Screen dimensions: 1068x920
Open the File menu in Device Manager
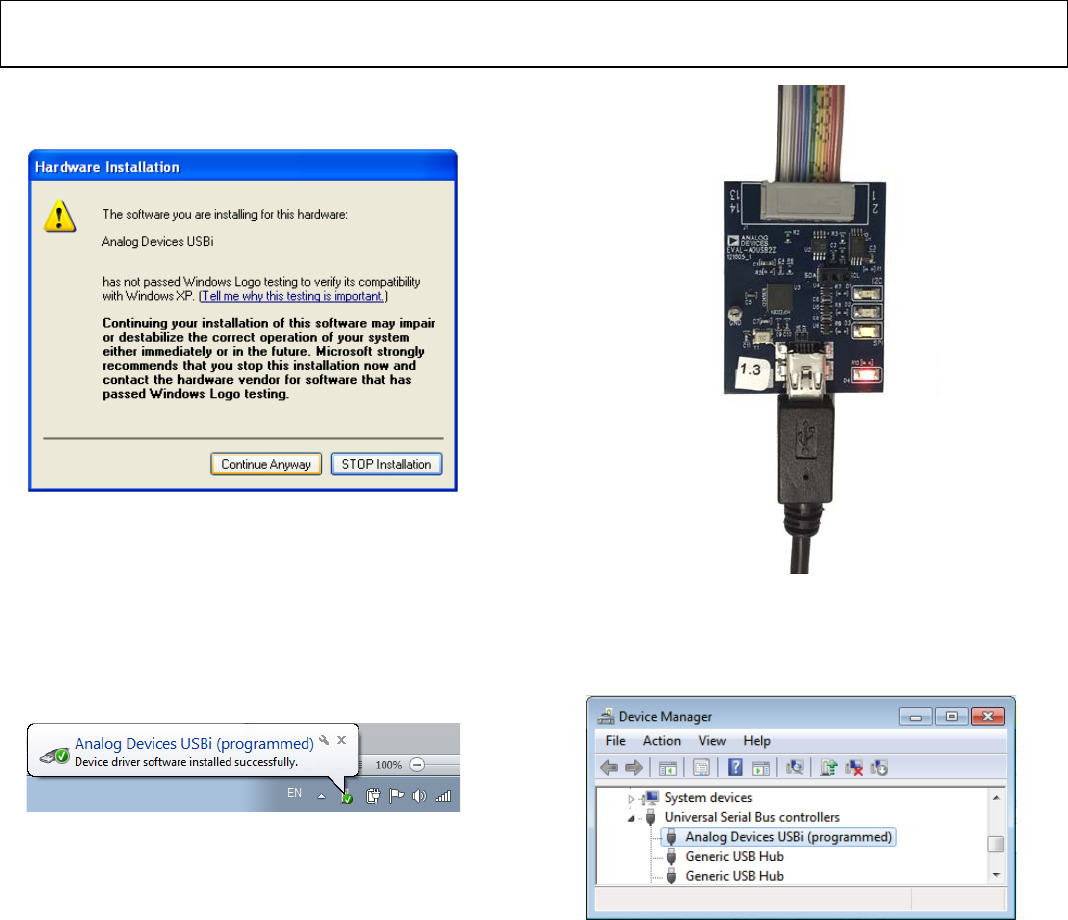614,741
